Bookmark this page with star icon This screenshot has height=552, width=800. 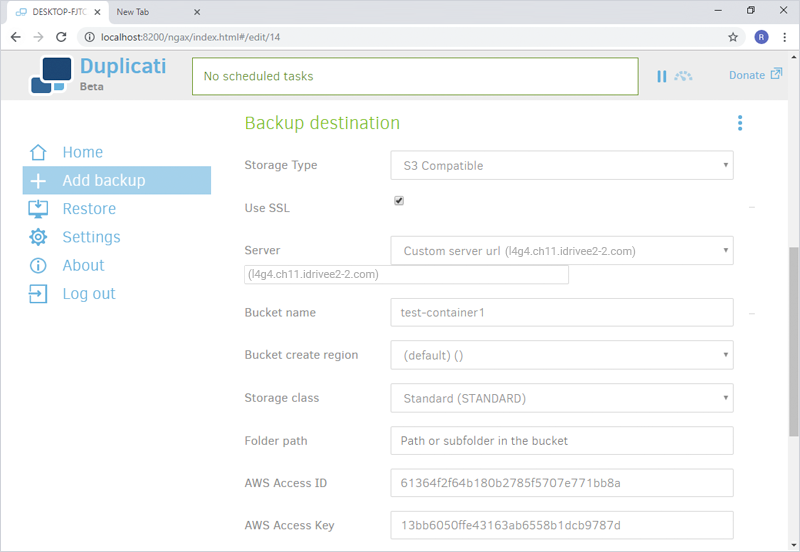pyautogui.click(x=733, y=37)
